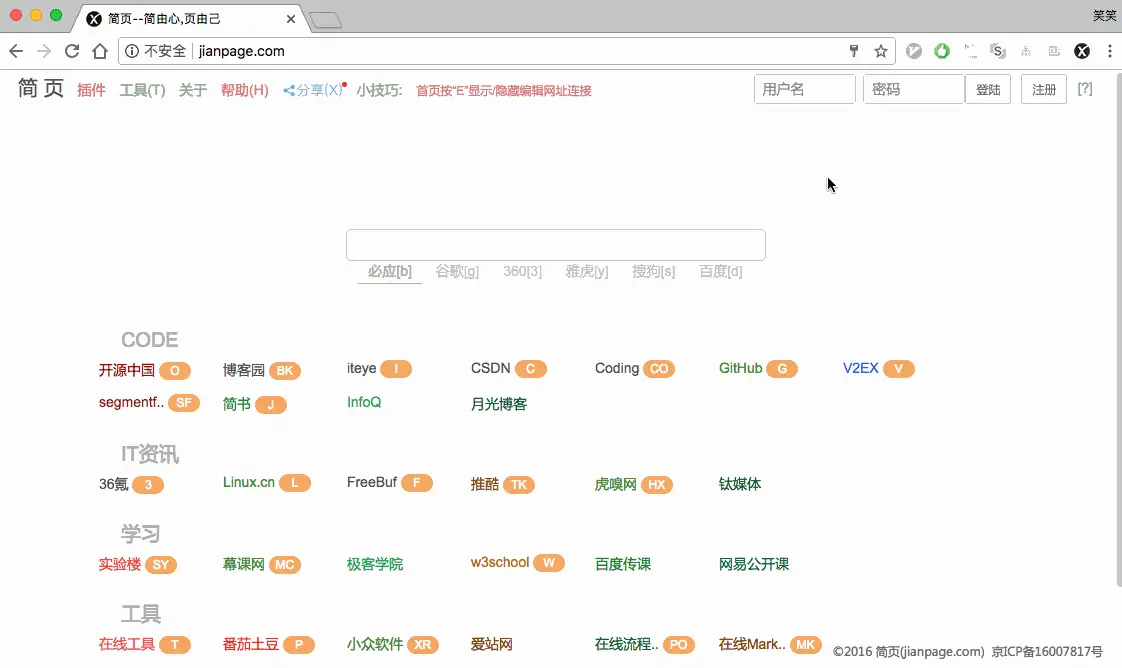
Task: Open the 番茄土豆 link
Action: point(250,644)
